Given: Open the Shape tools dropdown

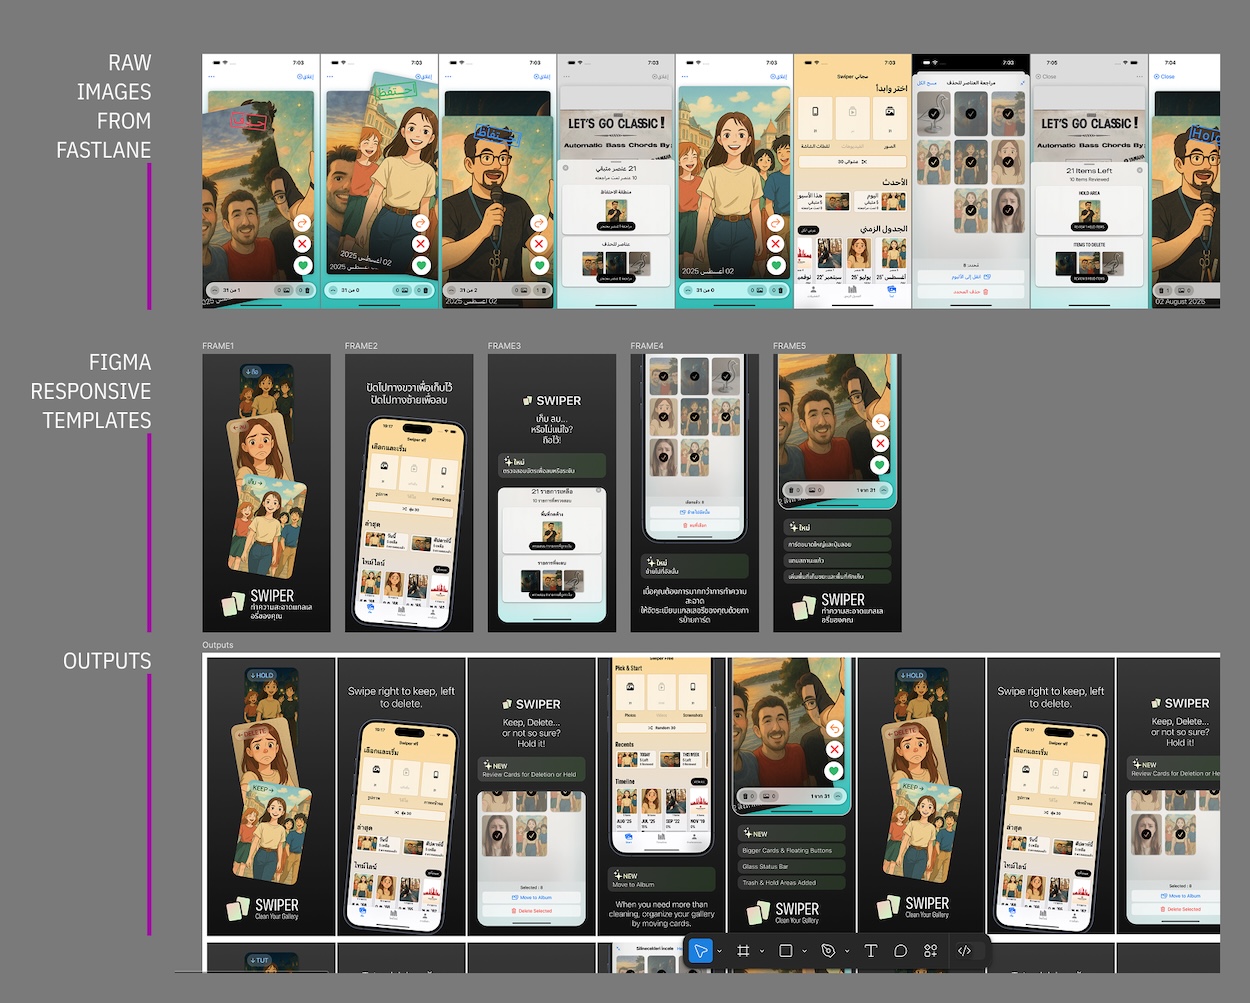Looking at the screenshot, I should coord(804,951).
